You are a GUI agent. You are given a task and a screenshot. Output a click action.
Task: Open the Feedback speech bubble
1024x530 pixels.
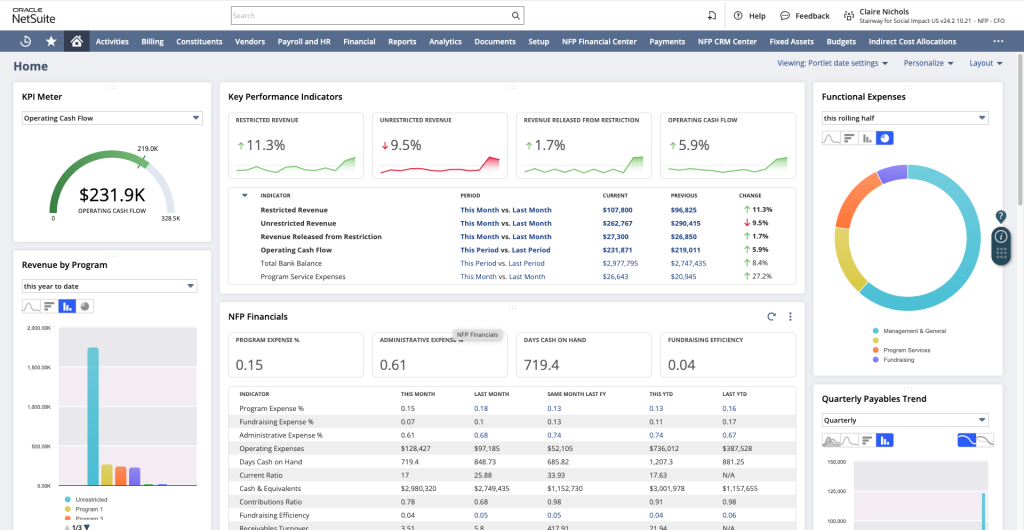[786, 16]
